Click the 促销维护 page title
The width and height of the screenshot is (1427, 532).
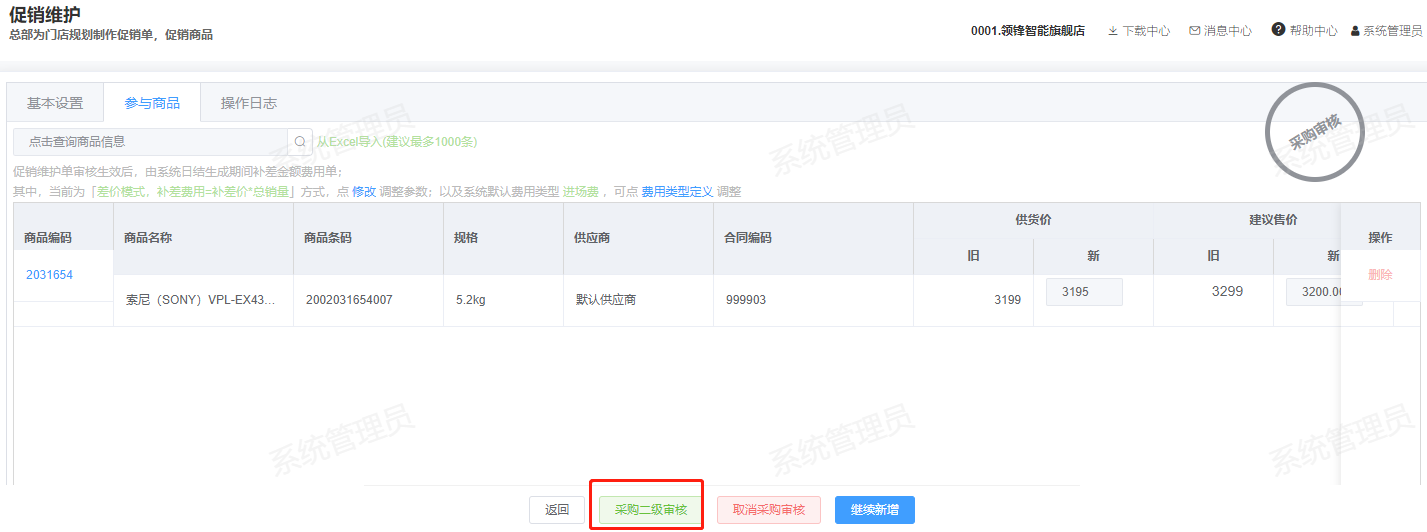[x=45, y=14]
